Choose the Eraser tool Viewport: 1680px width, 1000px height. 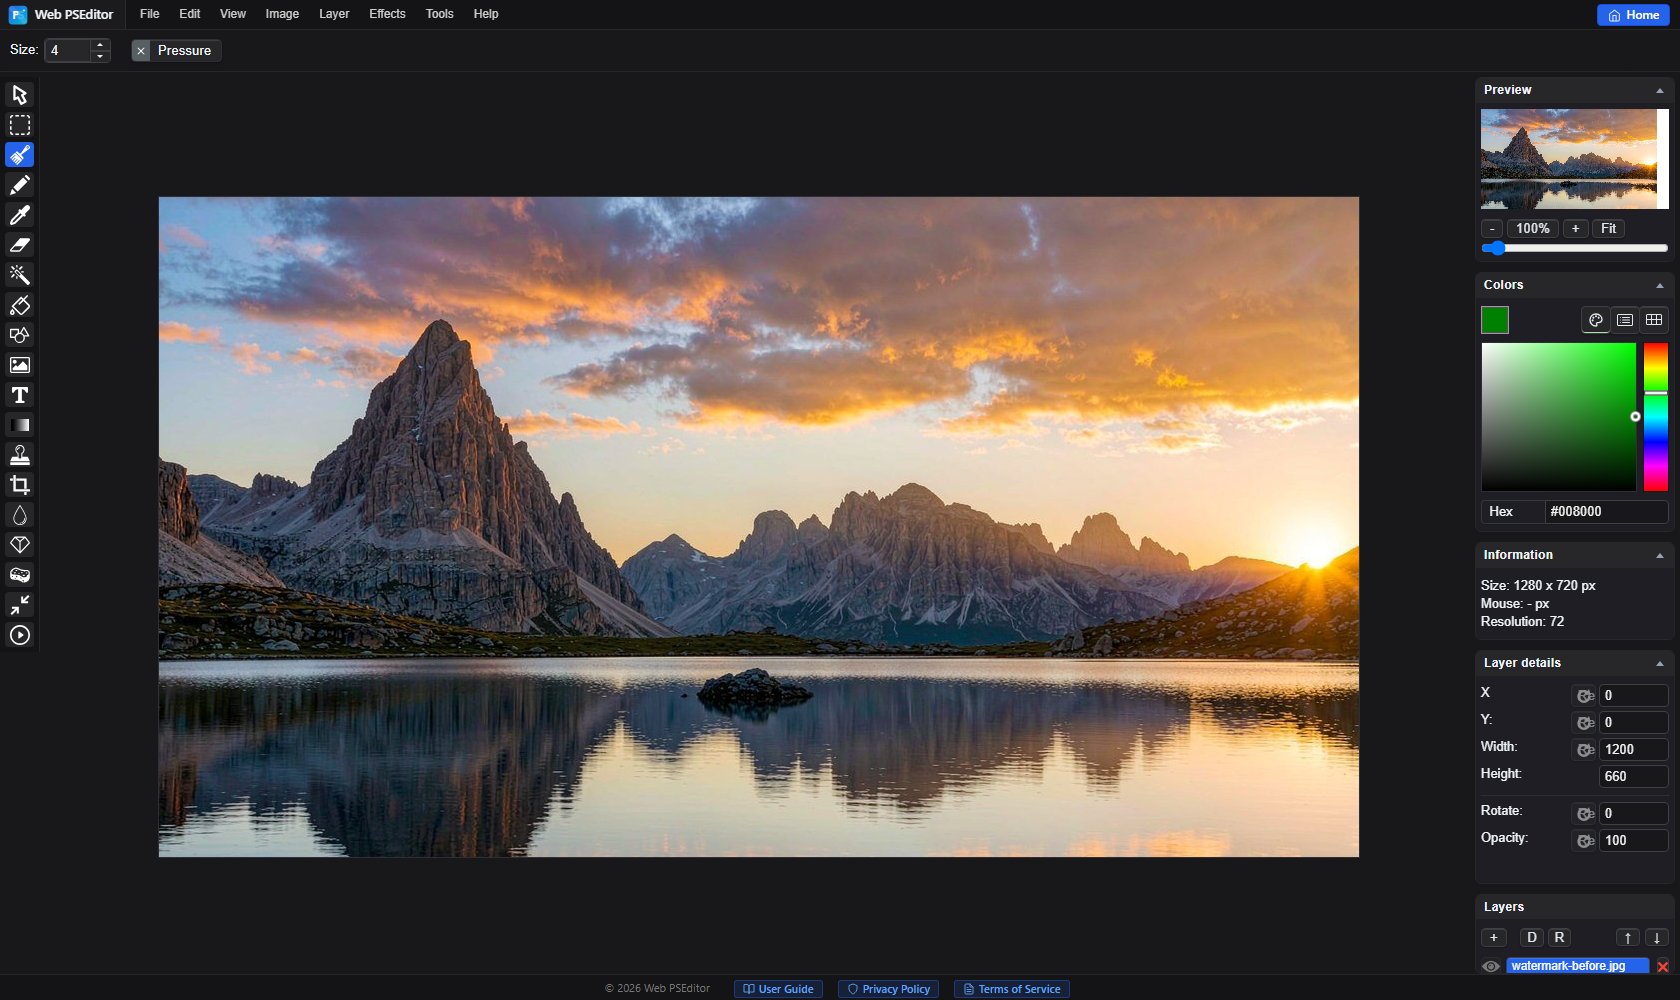(19, 245)
